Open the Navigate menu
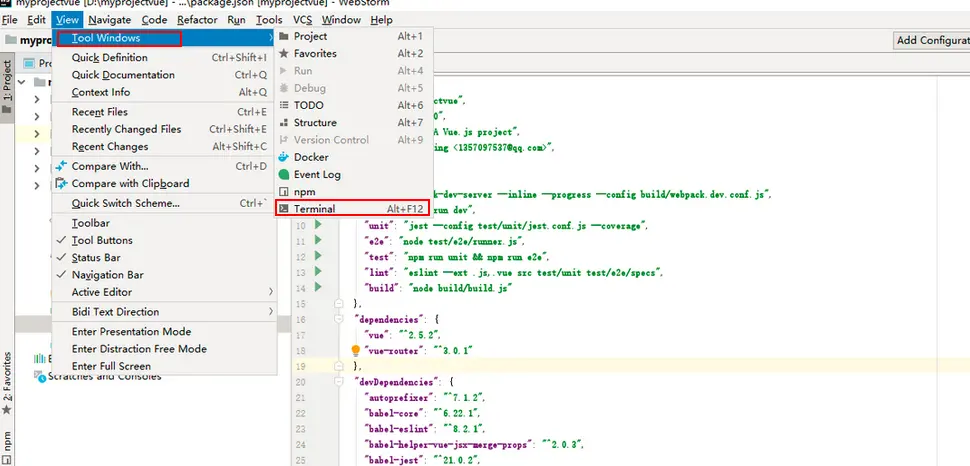The height and width of the screenshot is (466, 970). click(x=109, y=20)
